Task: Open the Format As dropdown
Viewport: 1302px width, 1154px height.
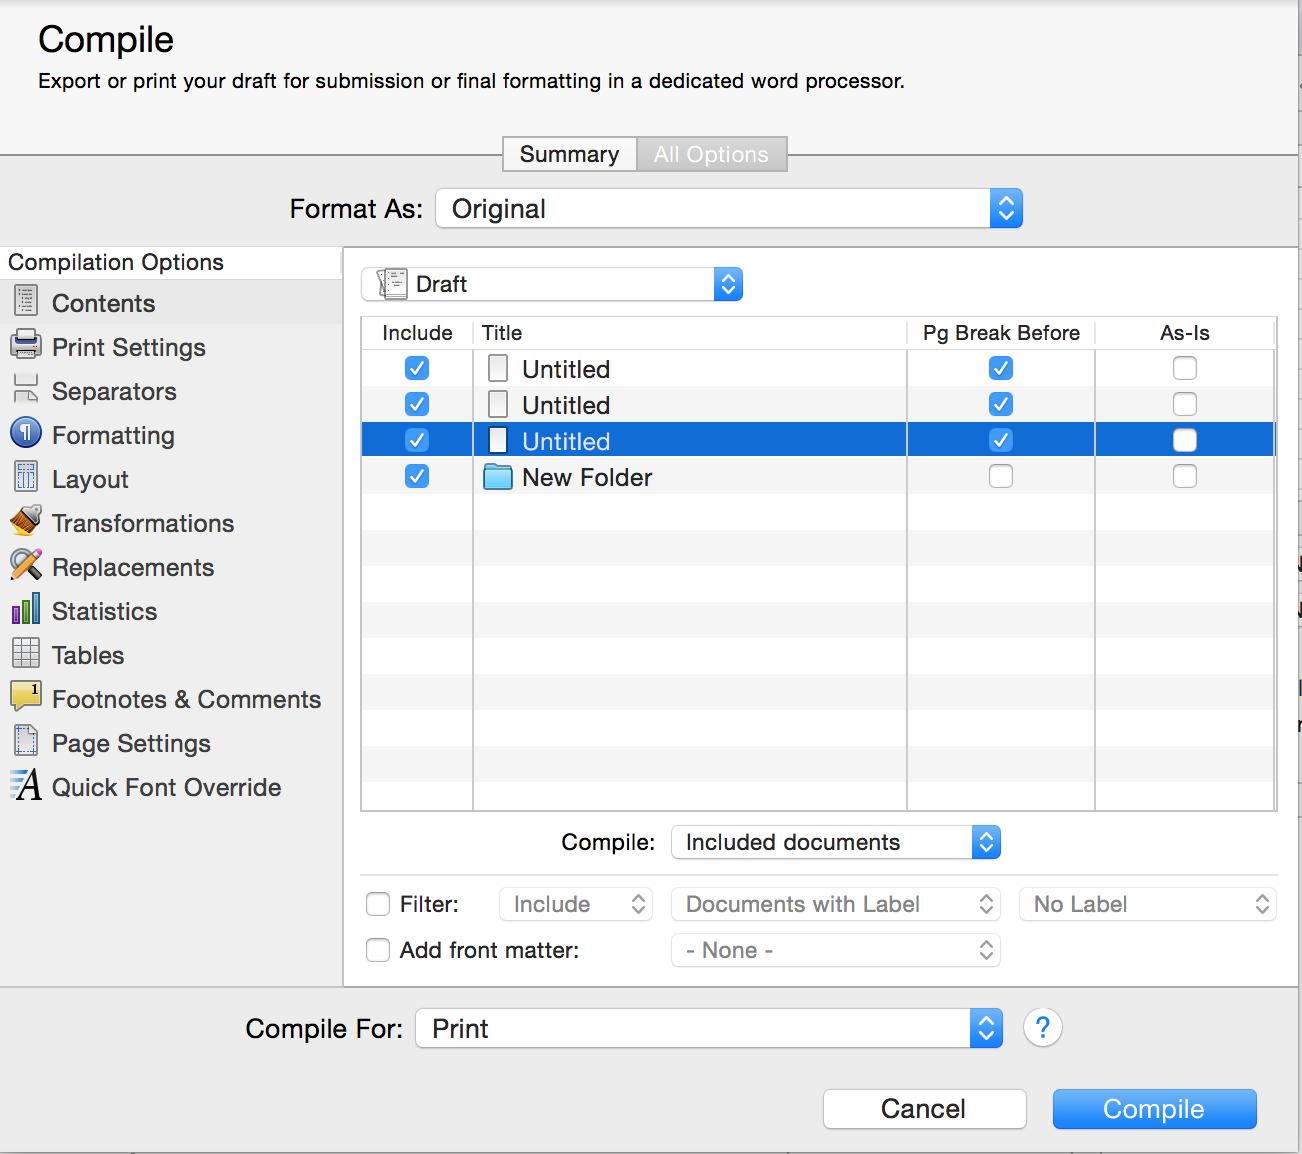Action: 729,208
